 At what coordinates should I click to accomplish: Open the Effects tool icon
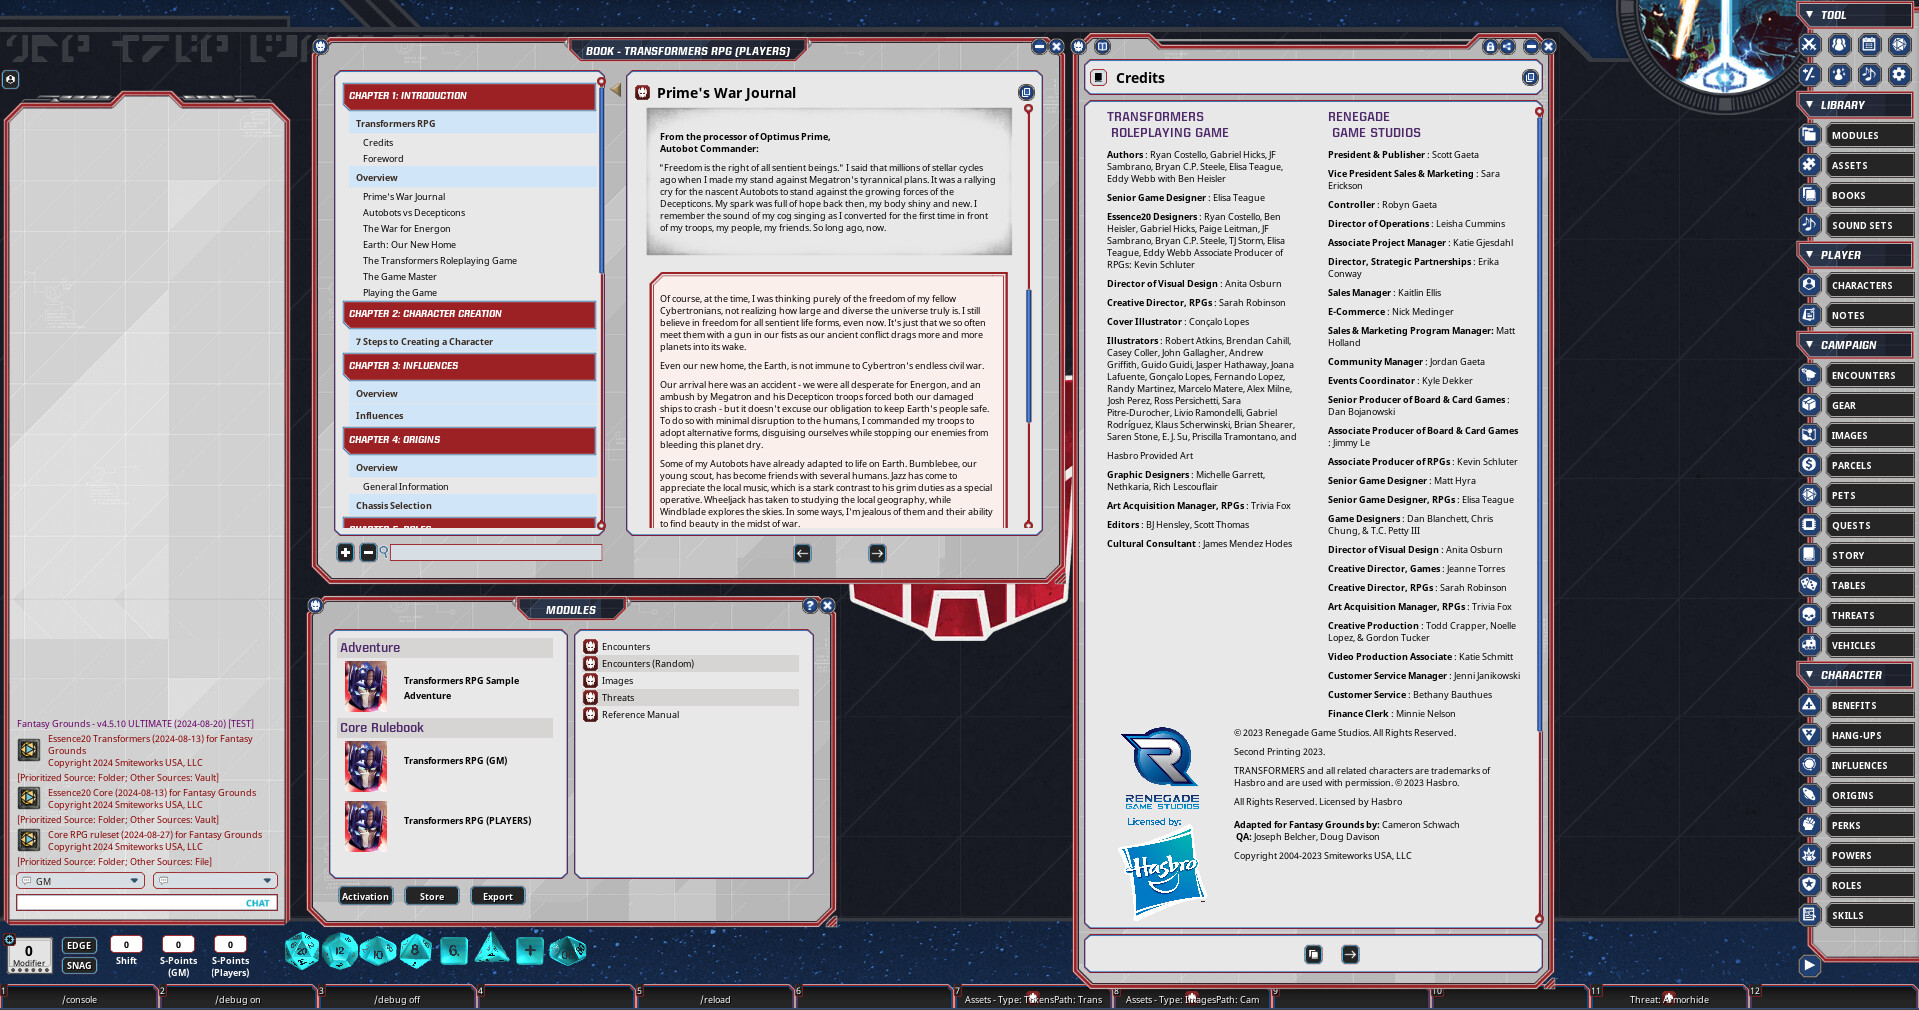1838,74
